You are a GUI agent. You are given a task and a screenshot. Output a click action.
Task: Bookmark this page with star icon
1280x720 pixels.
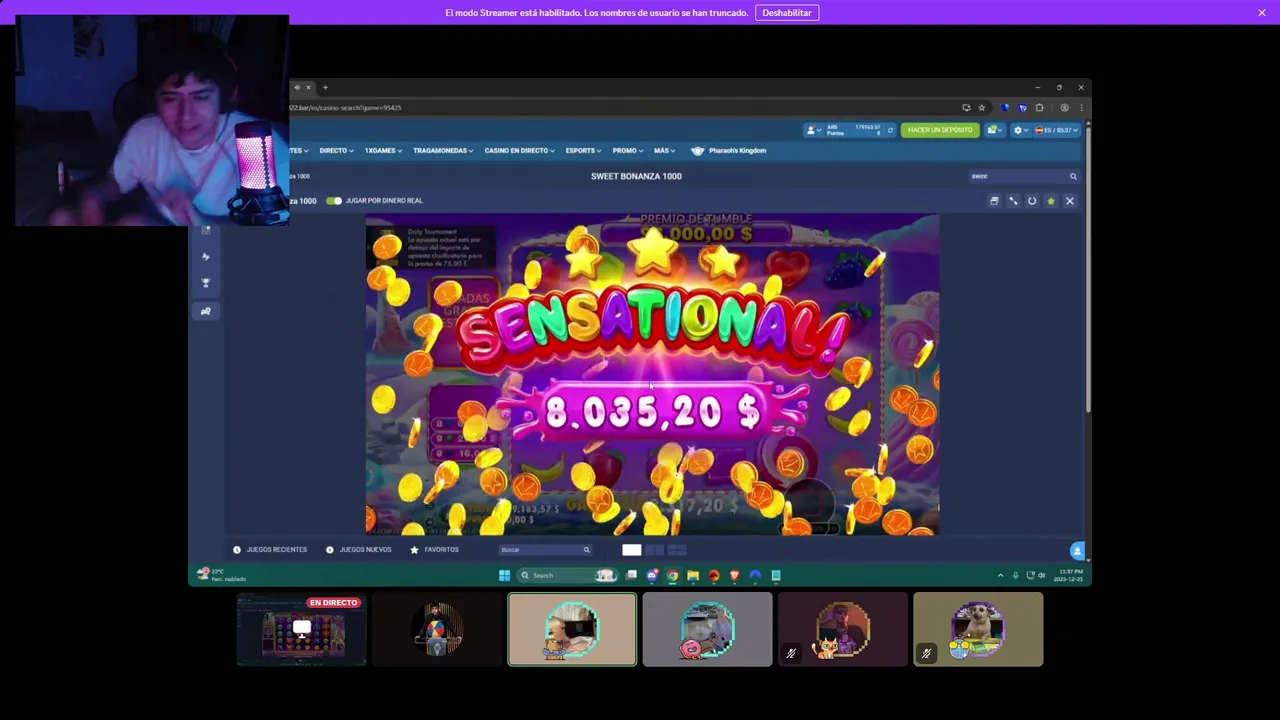click(982, 107)
